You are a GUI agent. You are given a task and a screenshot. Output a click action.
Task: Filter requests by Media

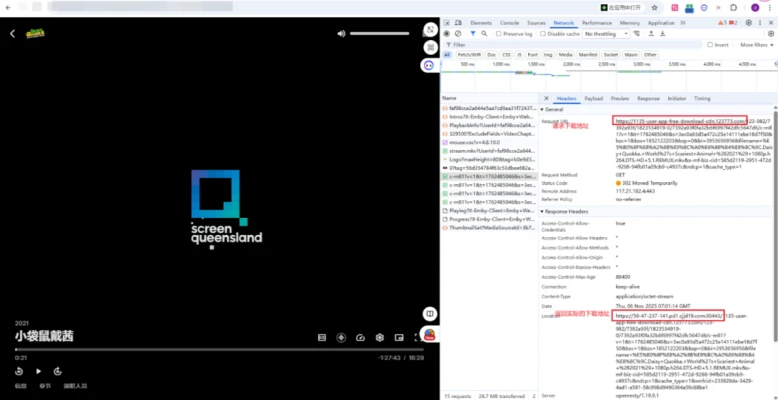point(565,55)
